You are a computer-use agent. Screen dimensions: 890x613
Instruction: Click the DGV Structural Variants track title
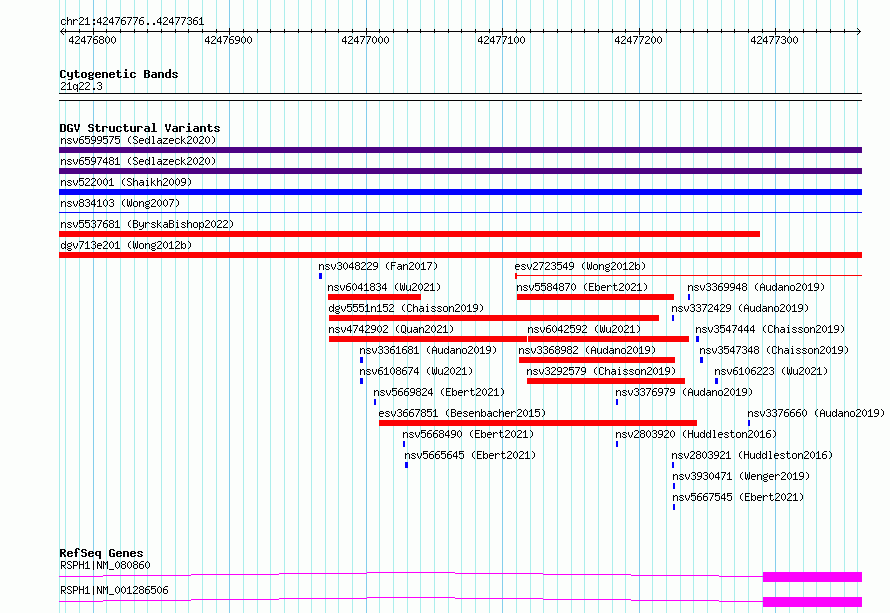click(139, 128)
